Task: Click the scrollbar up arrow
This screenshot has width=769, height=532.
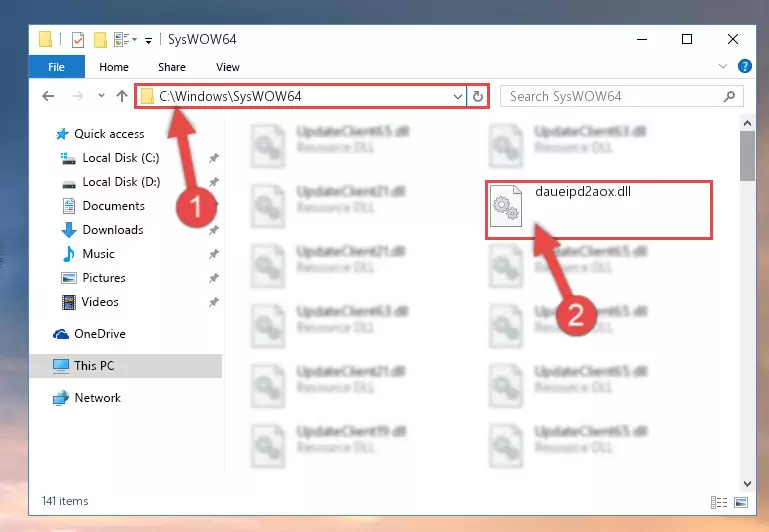Action: 747,123
